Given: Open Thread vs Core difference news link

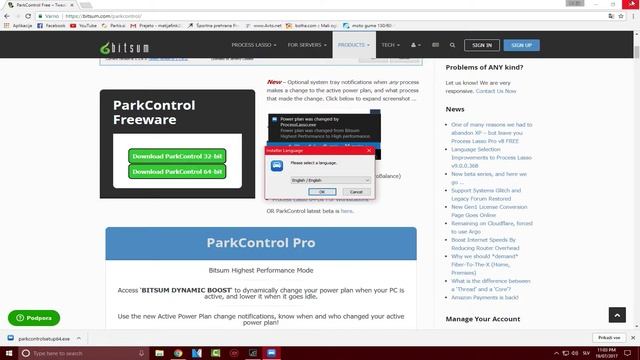Looking at the screenshot, I should point(491,285).
